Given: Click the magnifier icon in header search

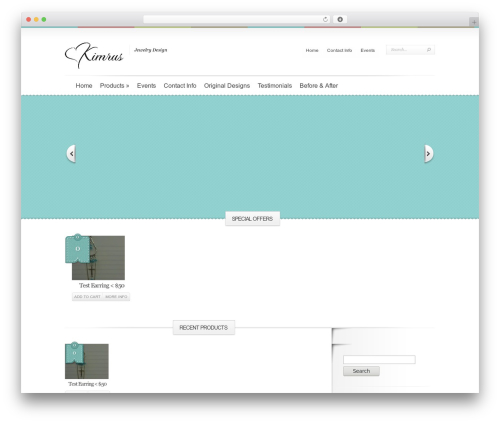Looking at the screenshot, I should [429, 50].
